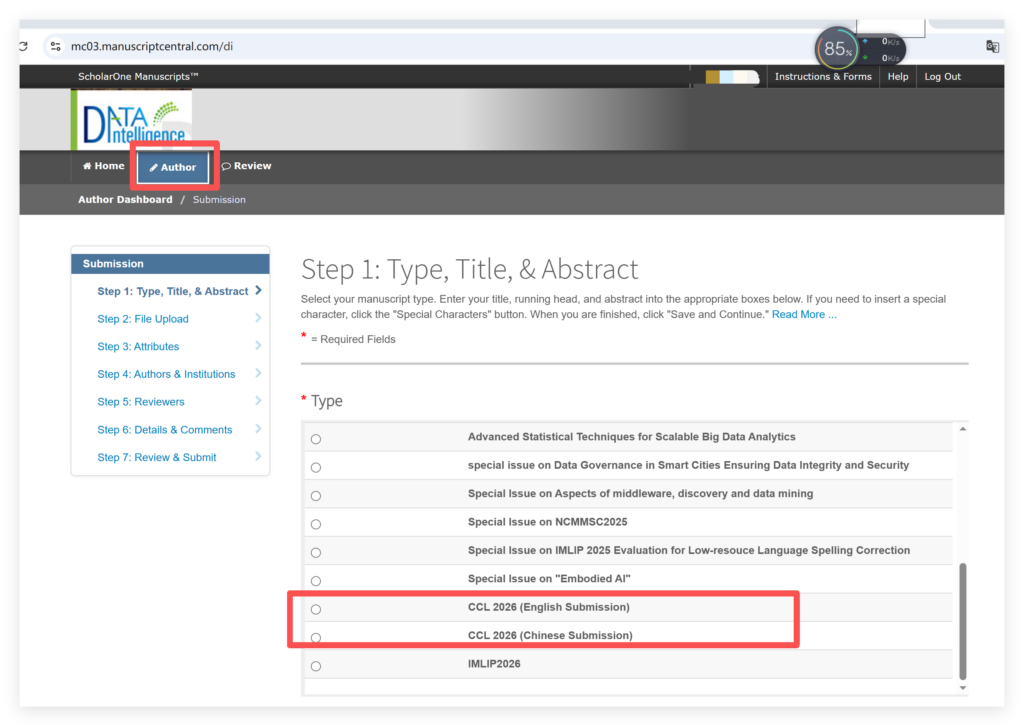Click "Special Issue on NCMMSC2025" label text
Image resolution: width=1024 pixels, height=725 pixels.
coord(547,522)
